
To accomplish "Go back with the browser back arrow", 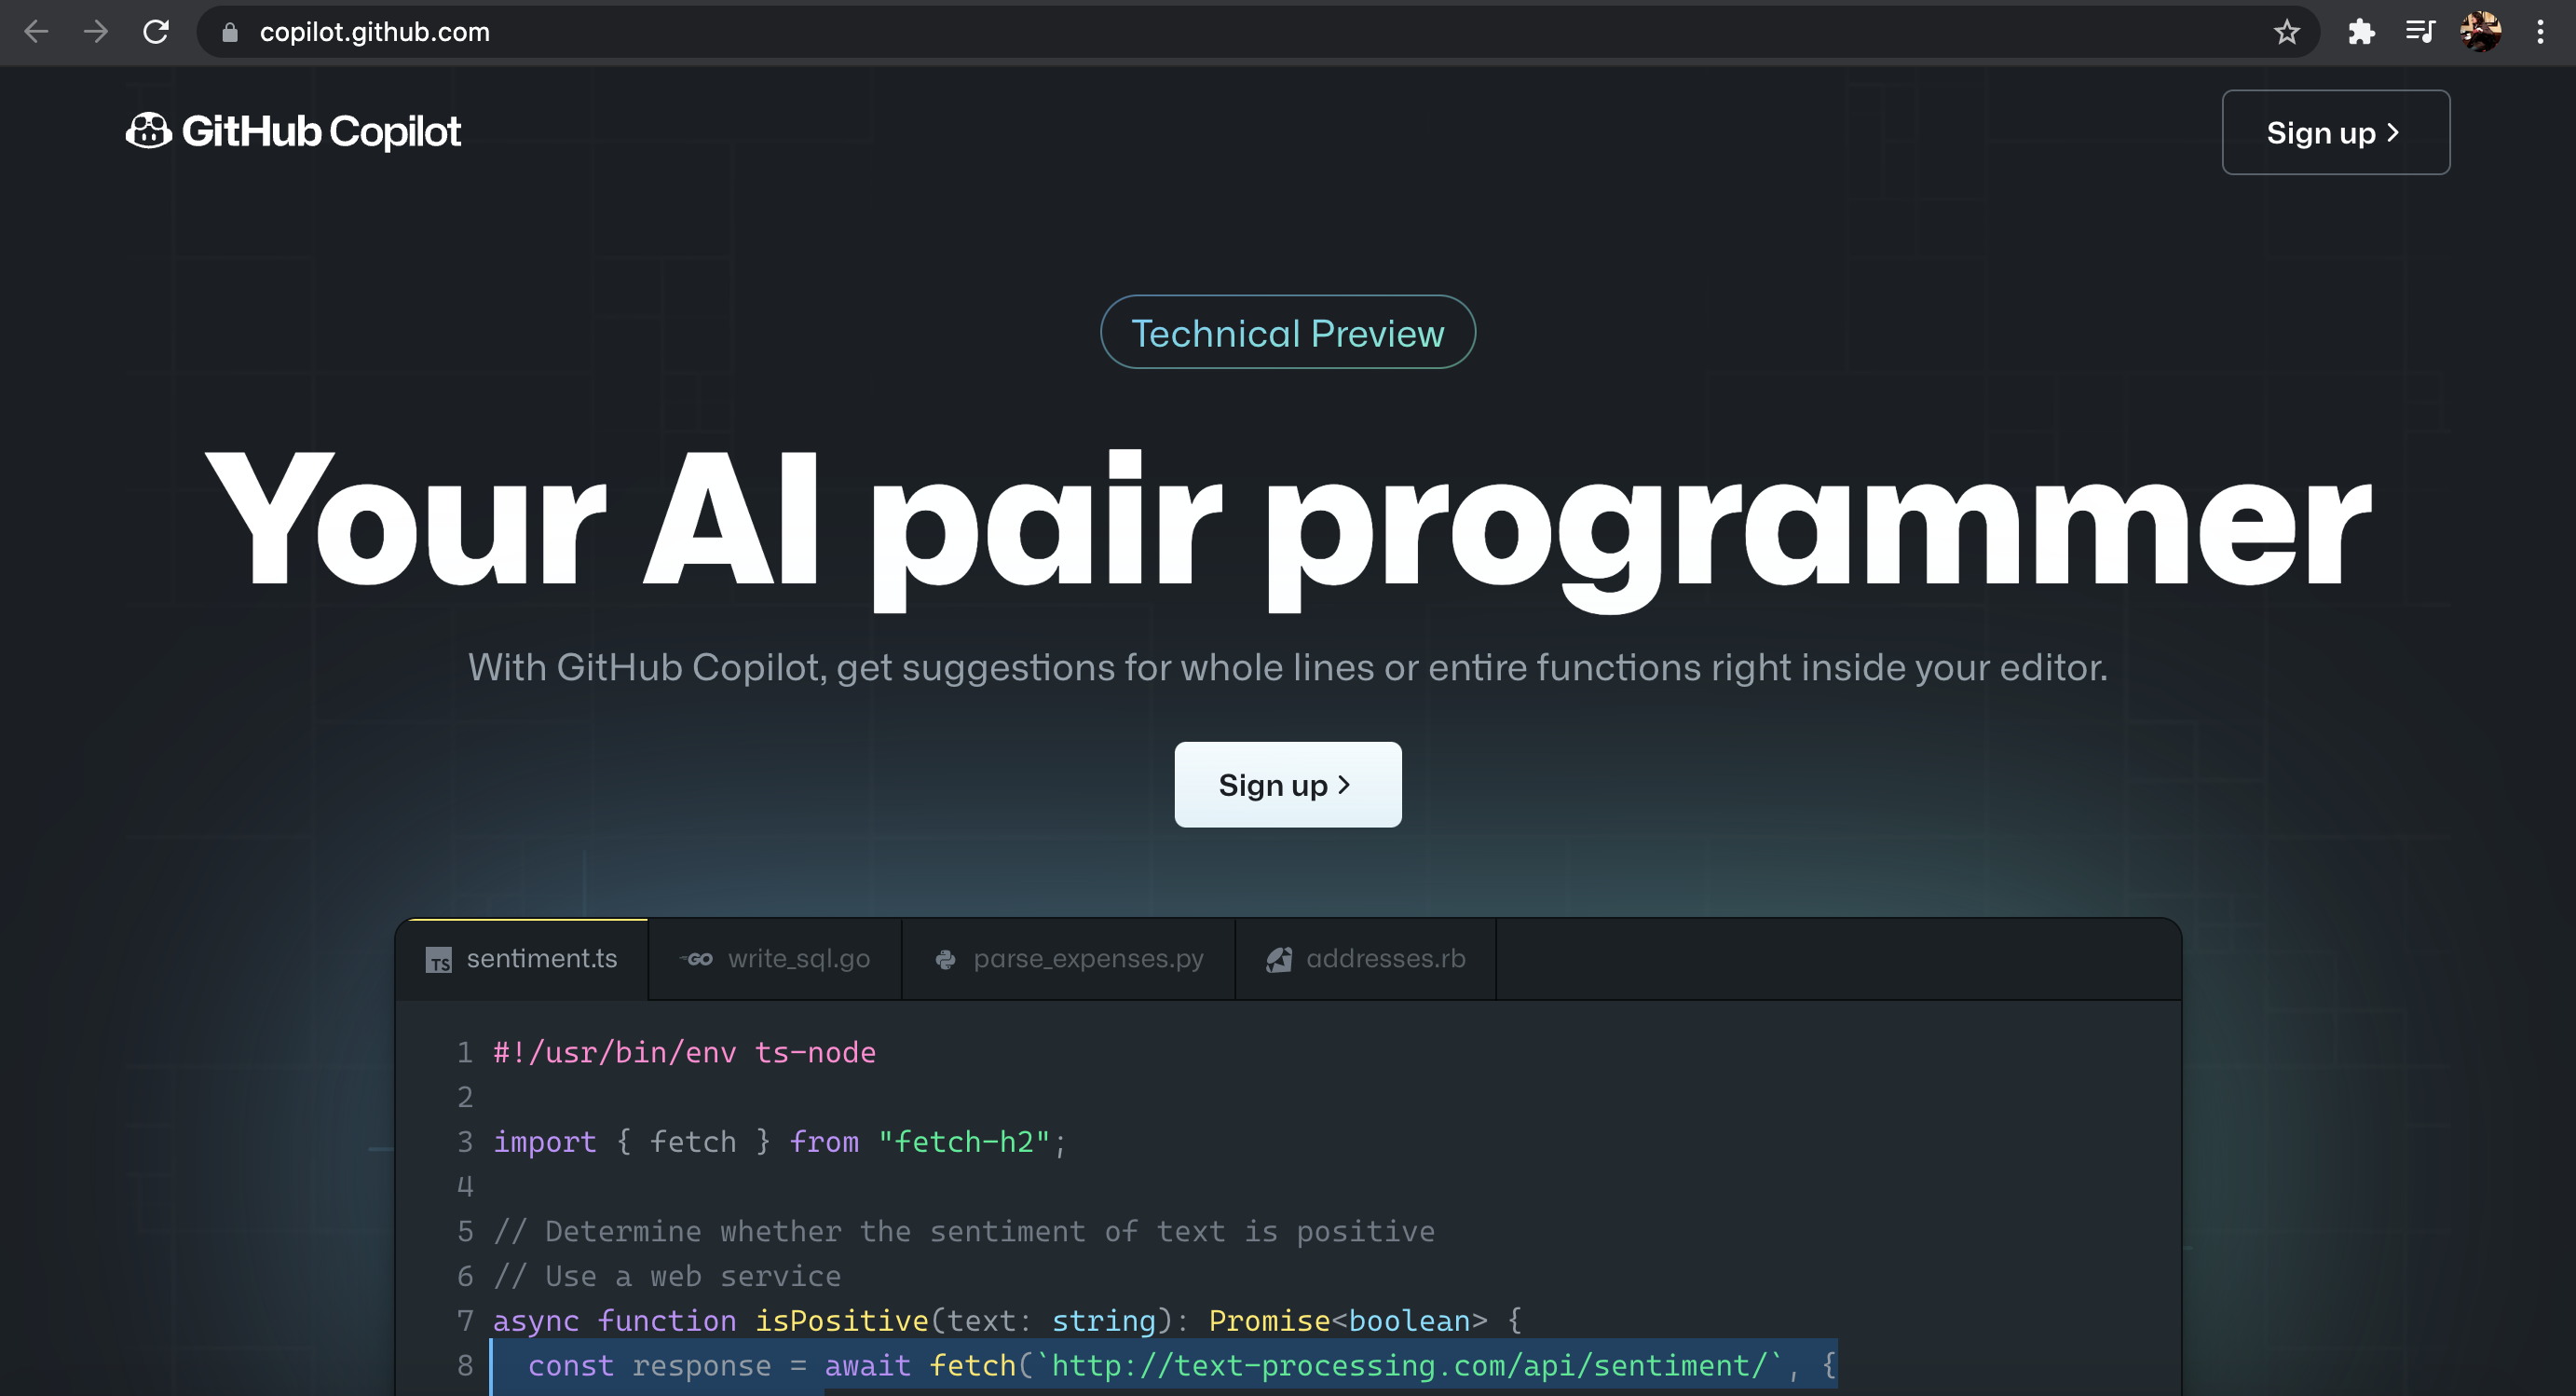I will (x=36, y=32).
